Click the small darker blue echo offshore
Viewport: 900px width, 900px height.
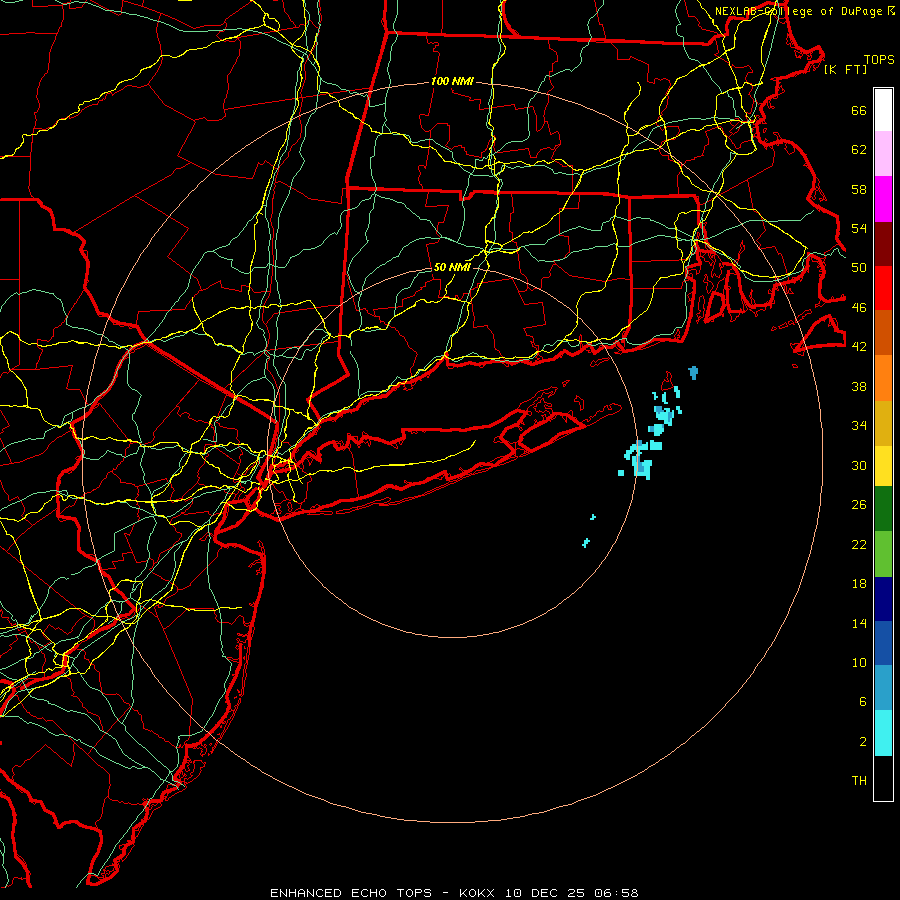pos(693,373)
